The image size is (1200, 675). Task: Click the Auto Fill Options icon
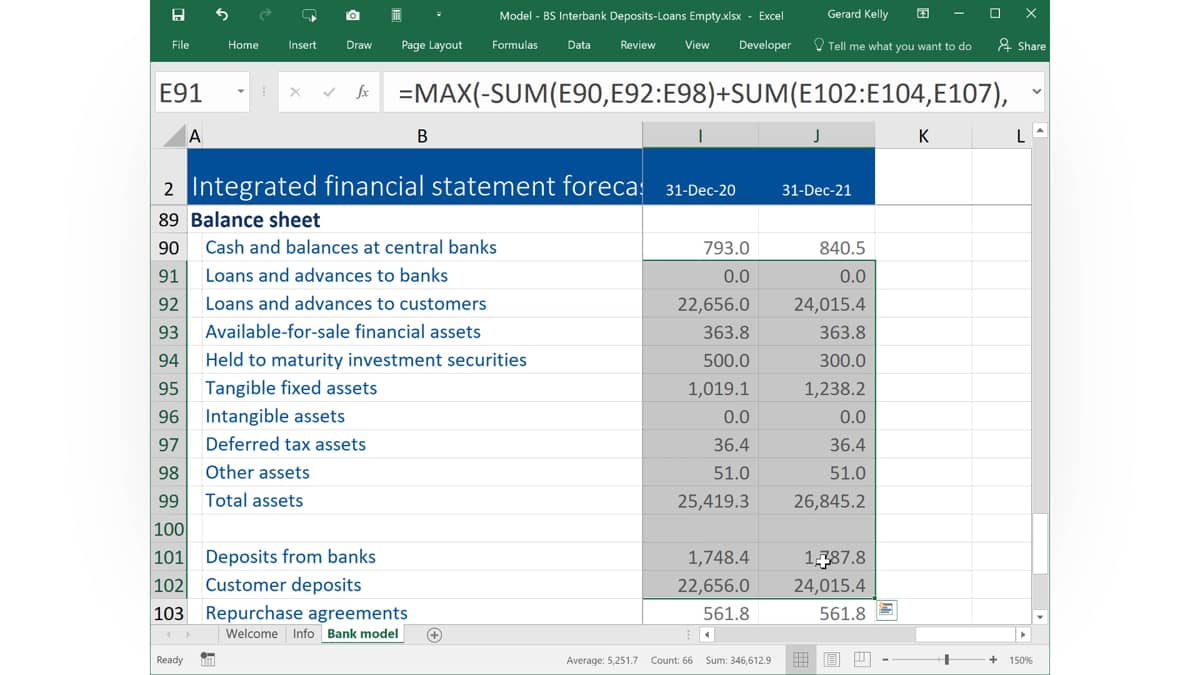pyautogui.click(x=887, y=610)
